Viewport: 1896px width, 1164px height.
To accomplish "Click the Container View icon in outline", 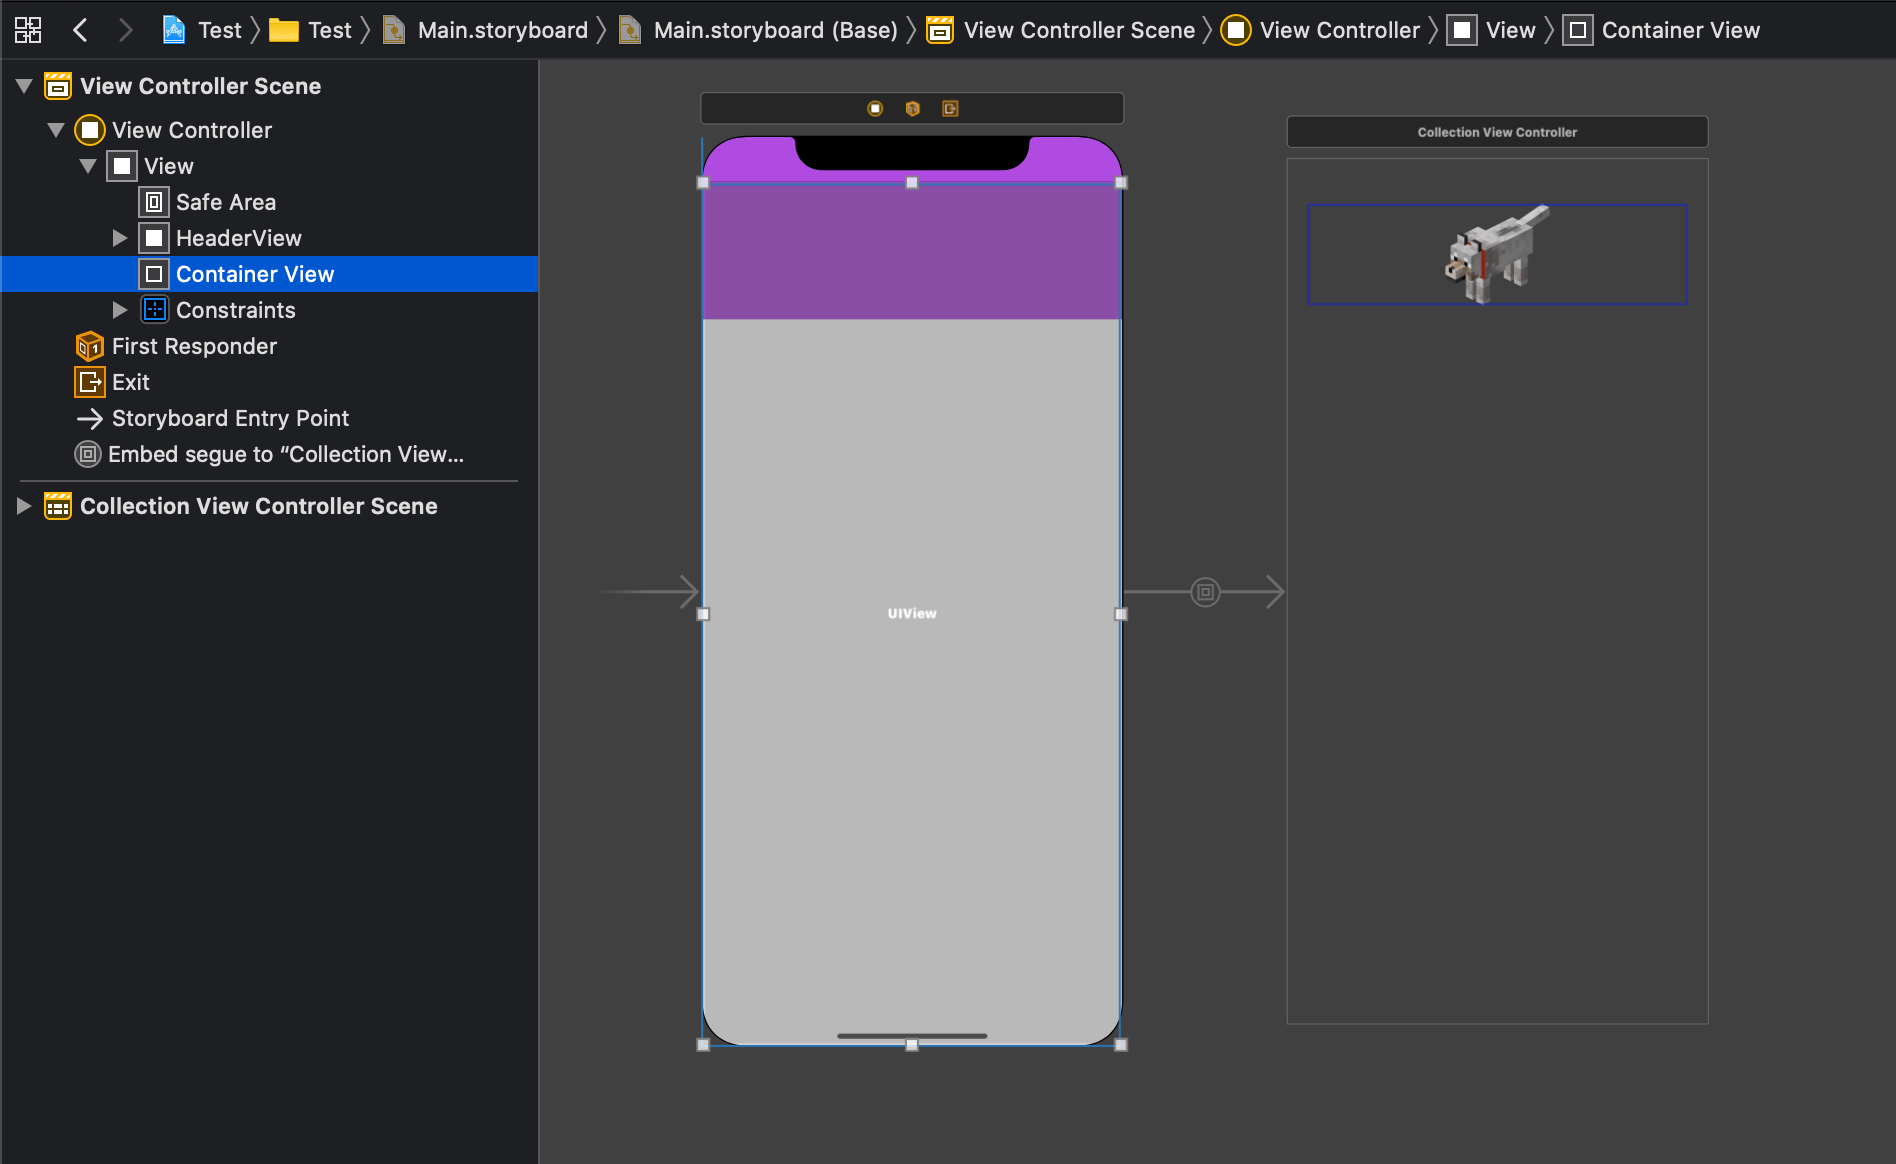I will point(154,274).
